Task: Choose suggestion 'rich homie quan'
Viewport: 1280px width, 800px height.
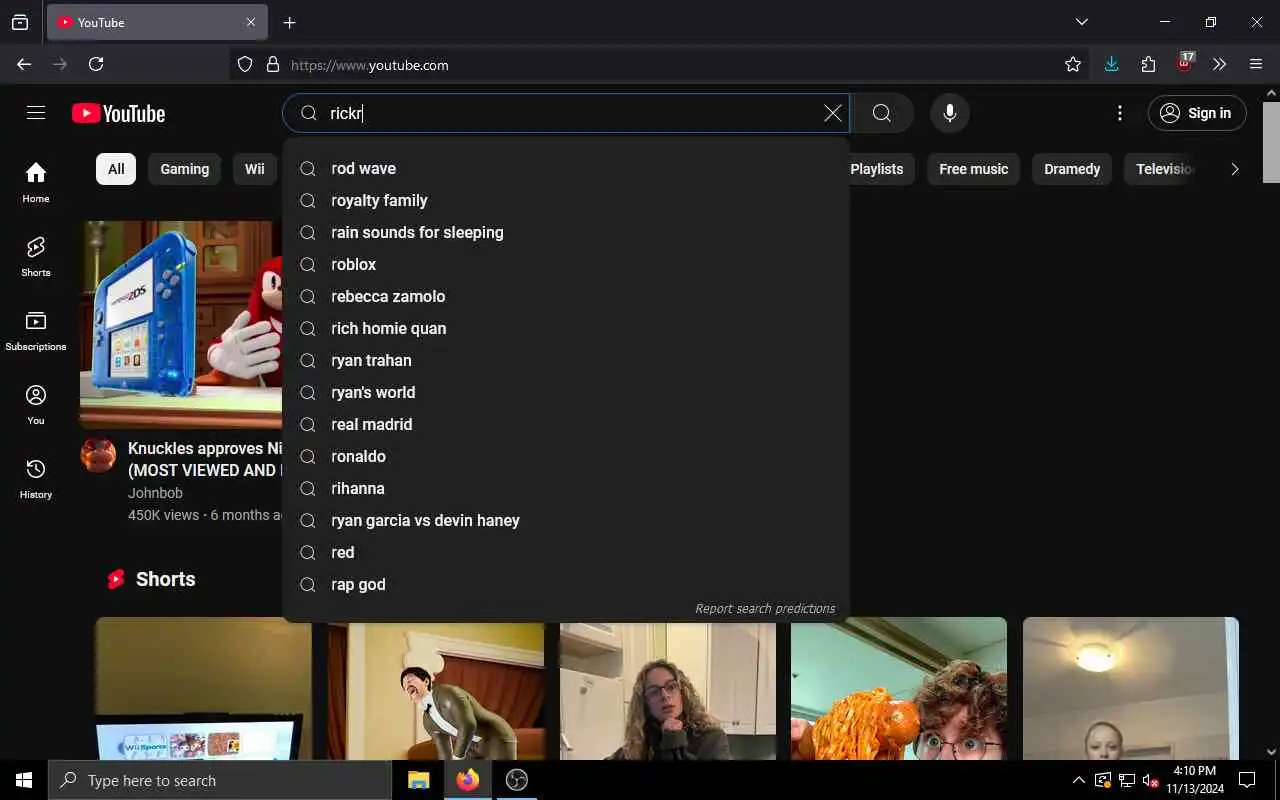Action: (x=566, y=328)
